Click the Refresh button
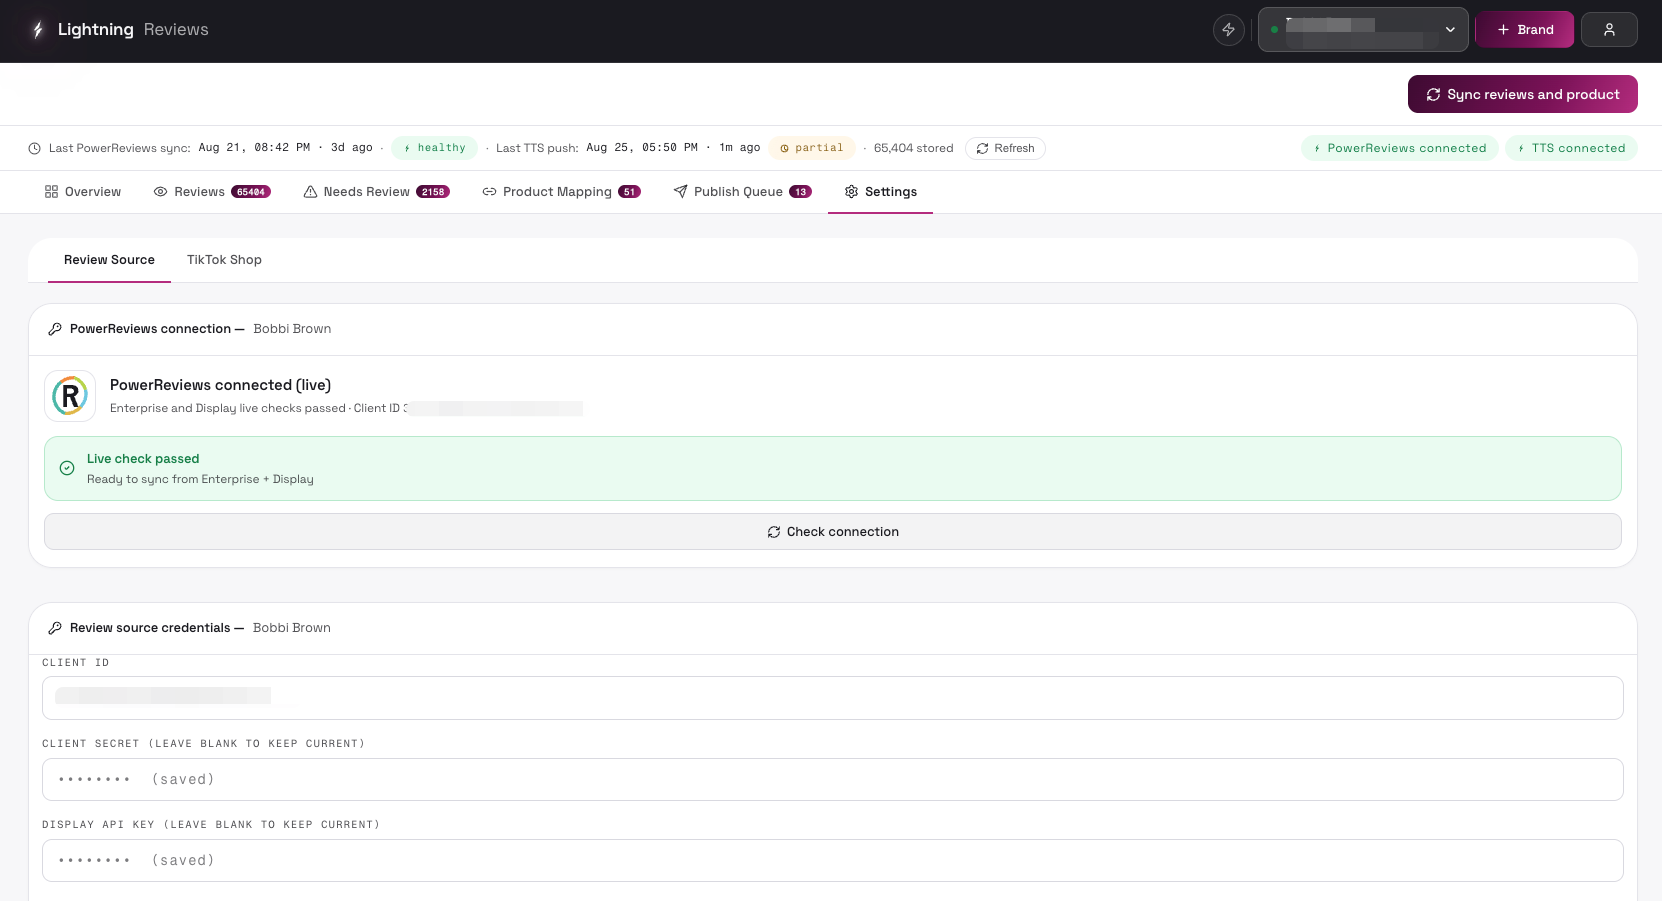The height and width of the screenshot is (901, 1662). 1005,148
